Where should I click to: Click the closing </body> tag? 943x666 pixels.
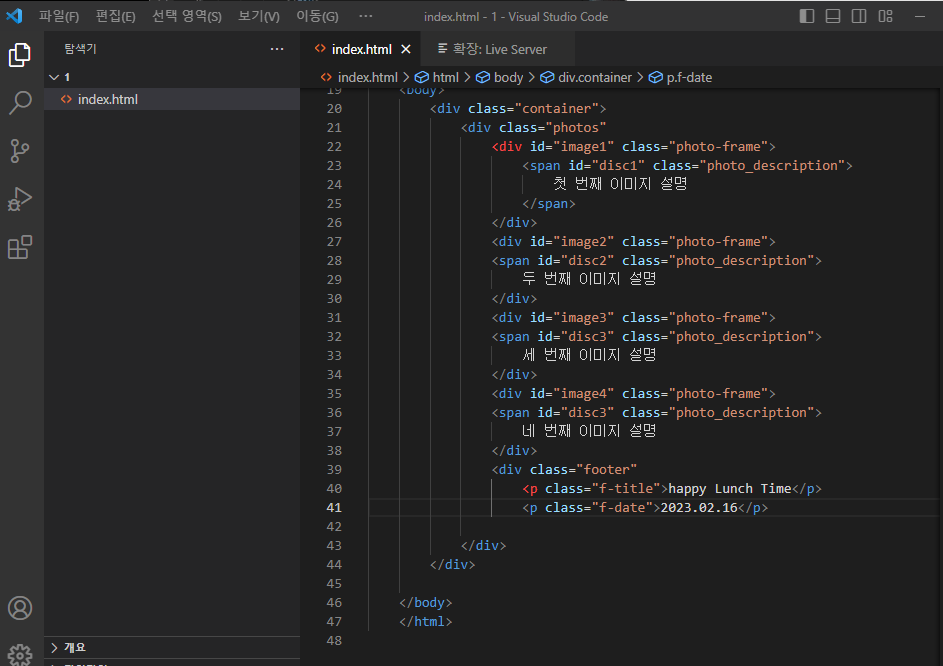(426, 602)
